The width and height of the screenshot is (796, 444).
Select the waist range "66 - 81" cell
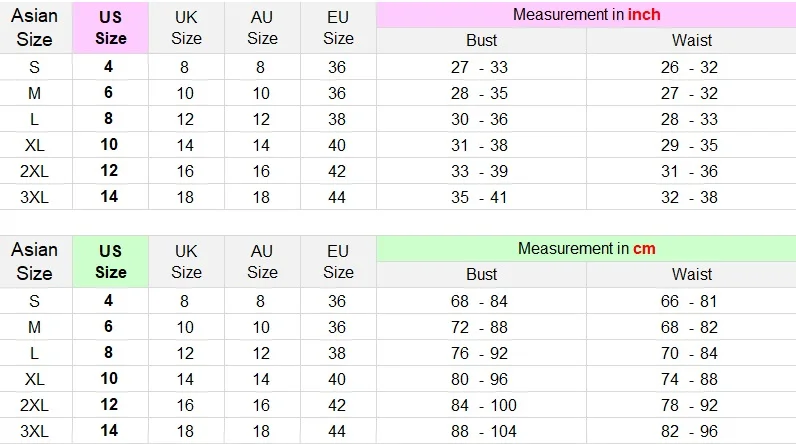coord(691,301)
